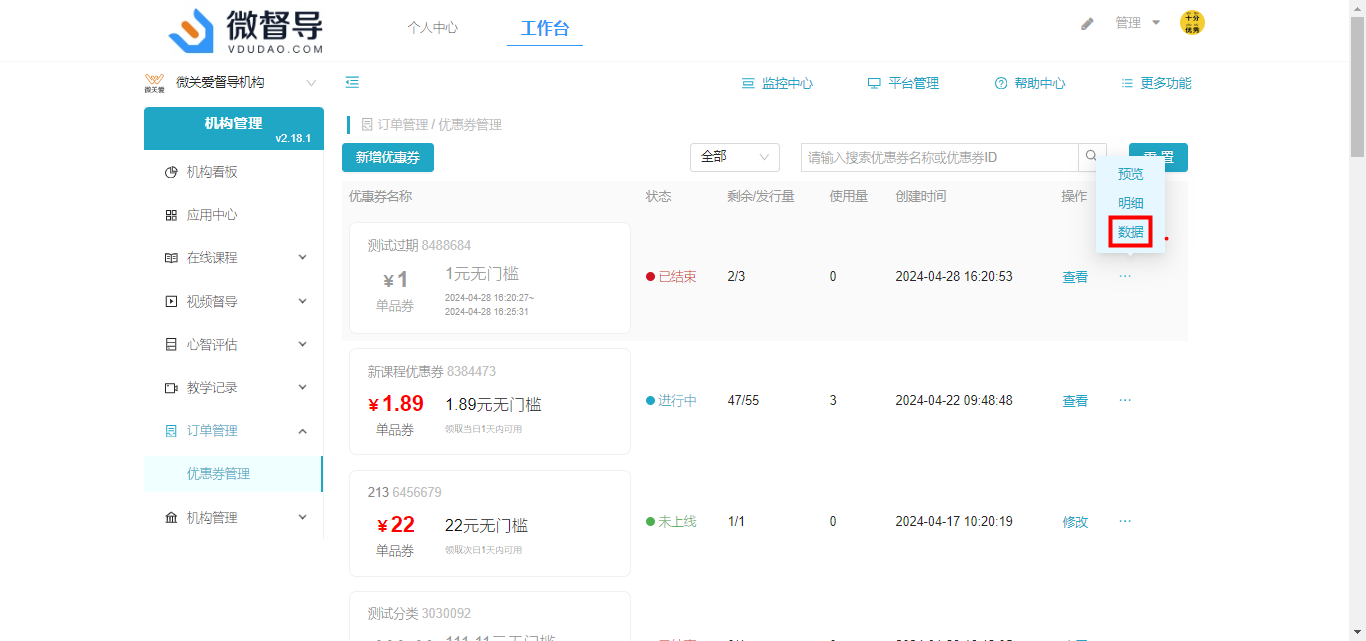1366x641 pixels.
Task: Click 修改 for coupon 213
Action: tap(1075, 522)
